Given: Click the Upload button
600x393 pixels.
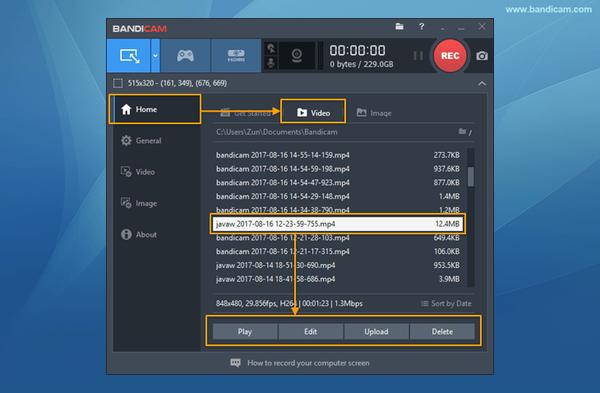Looking at the screenshot, I should [x=376, y=331].
